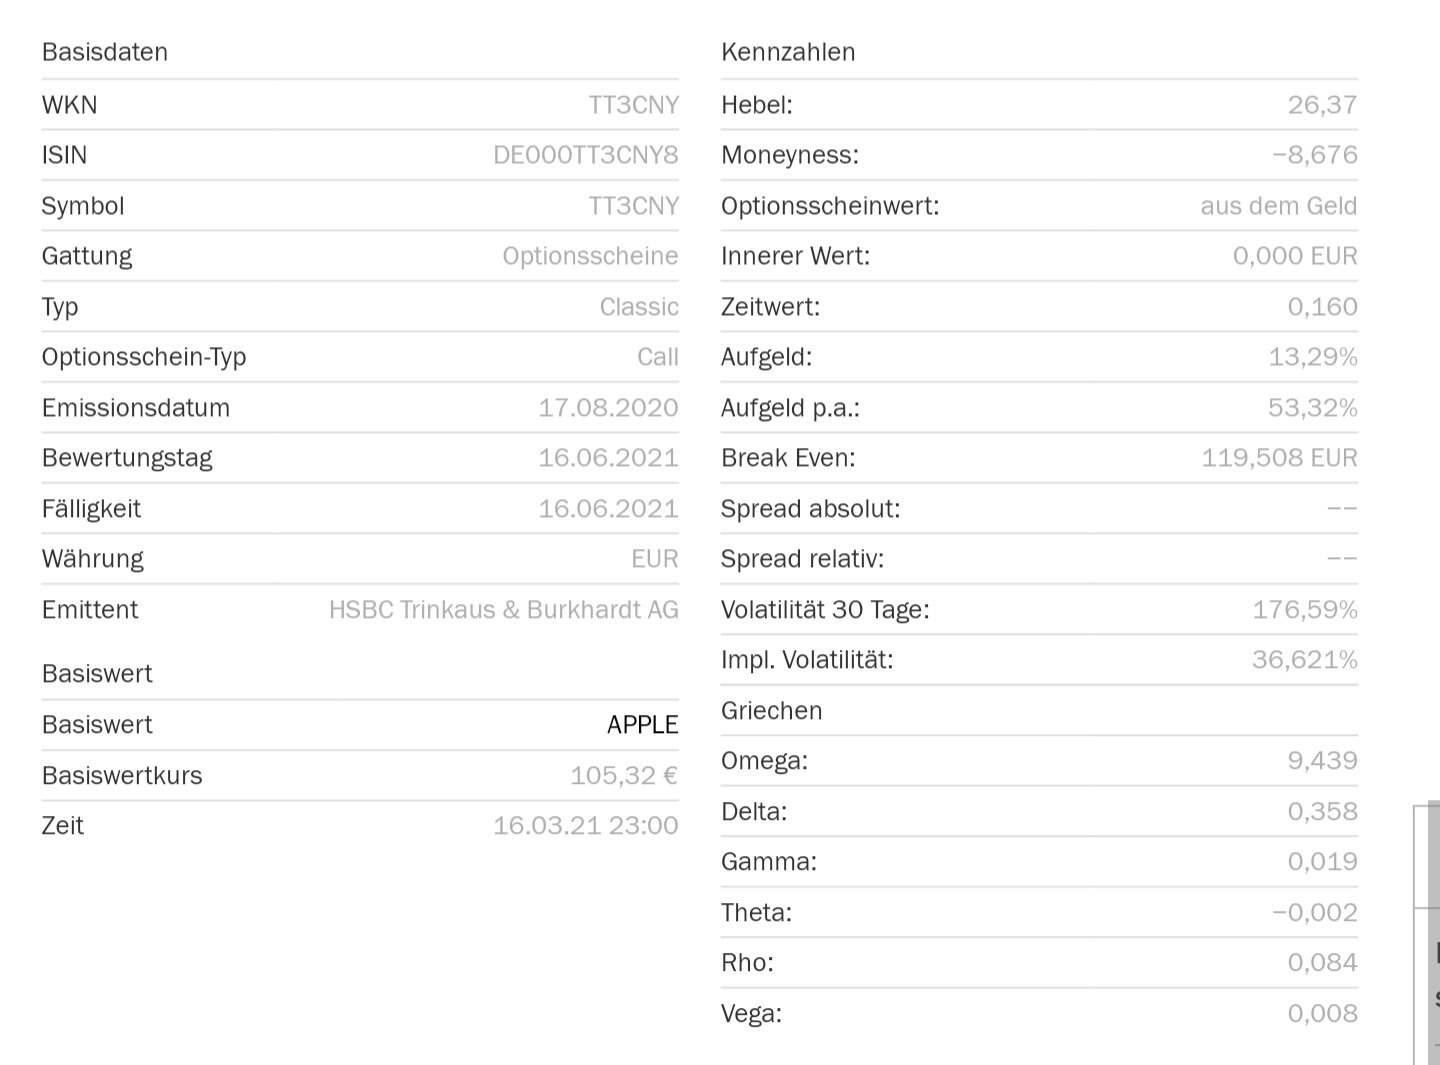Click the ISIN value DE000TT3CNY8

tap(585, 155)
